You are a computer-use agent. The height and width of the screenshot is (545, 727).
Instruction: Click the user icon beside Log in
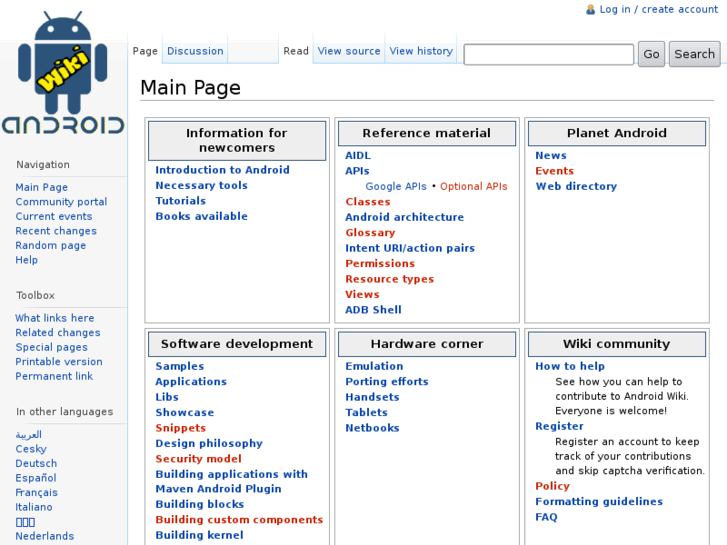coord(590,9)
